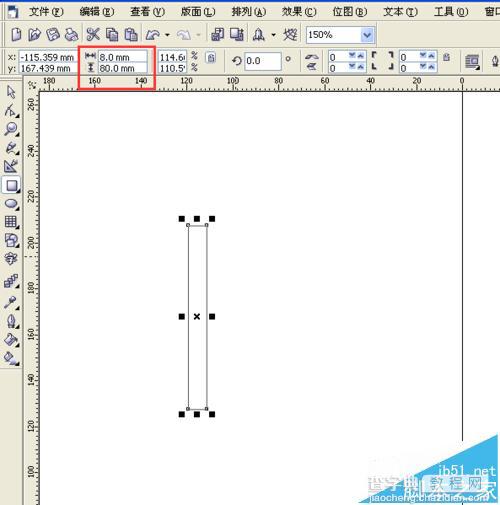Select the Basic Shapes tool

click(x=11, y=240)
